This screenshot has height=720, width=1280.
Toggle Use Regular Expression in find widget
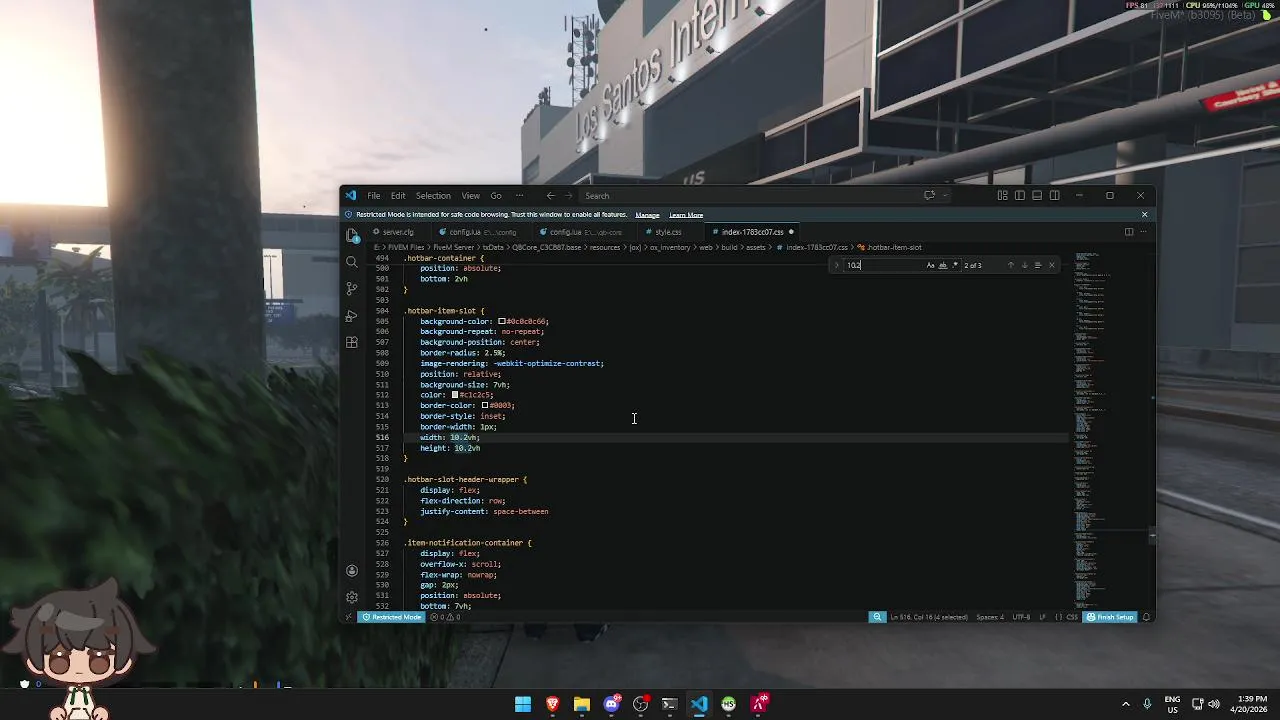pyautogui.click(x=954, y=265)
